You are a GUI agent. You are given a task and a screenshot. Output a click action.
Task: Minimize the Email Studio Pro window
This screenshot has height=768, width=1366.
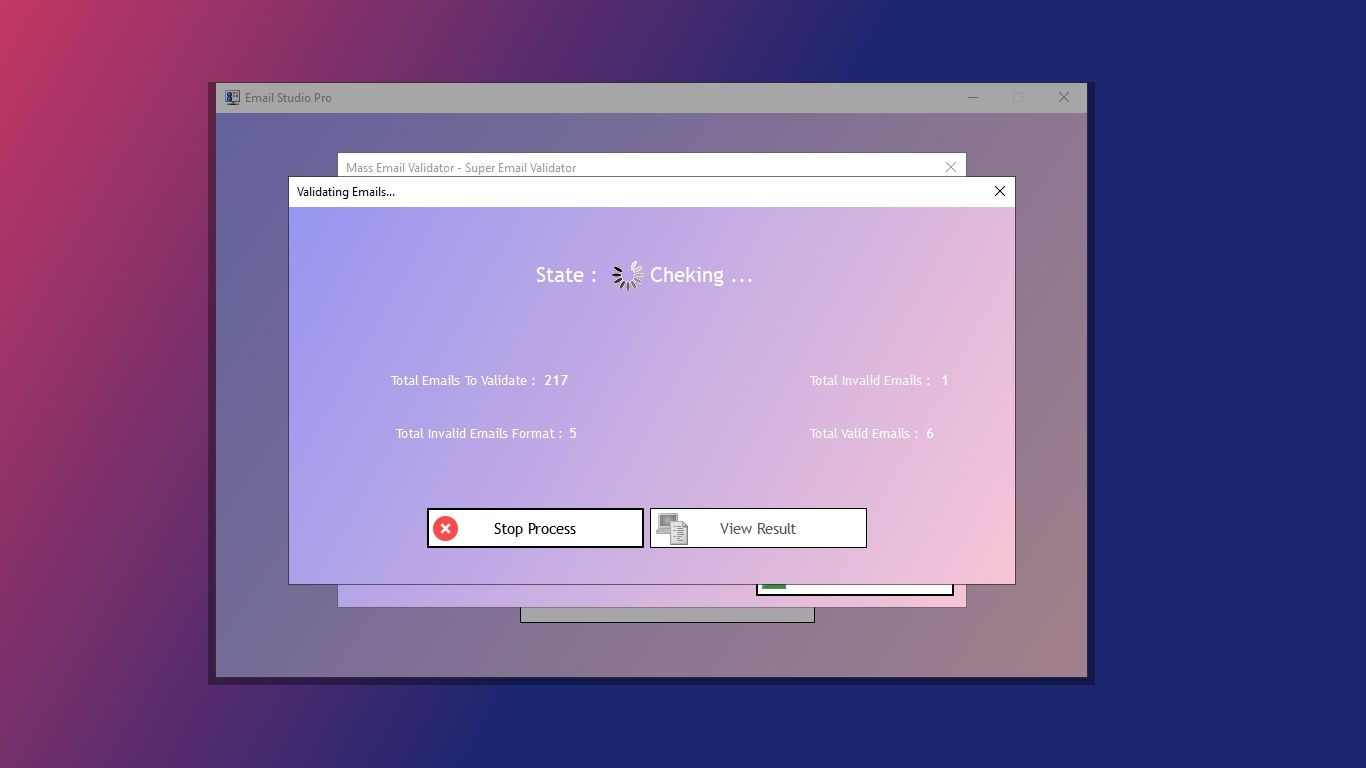point(973,97)
